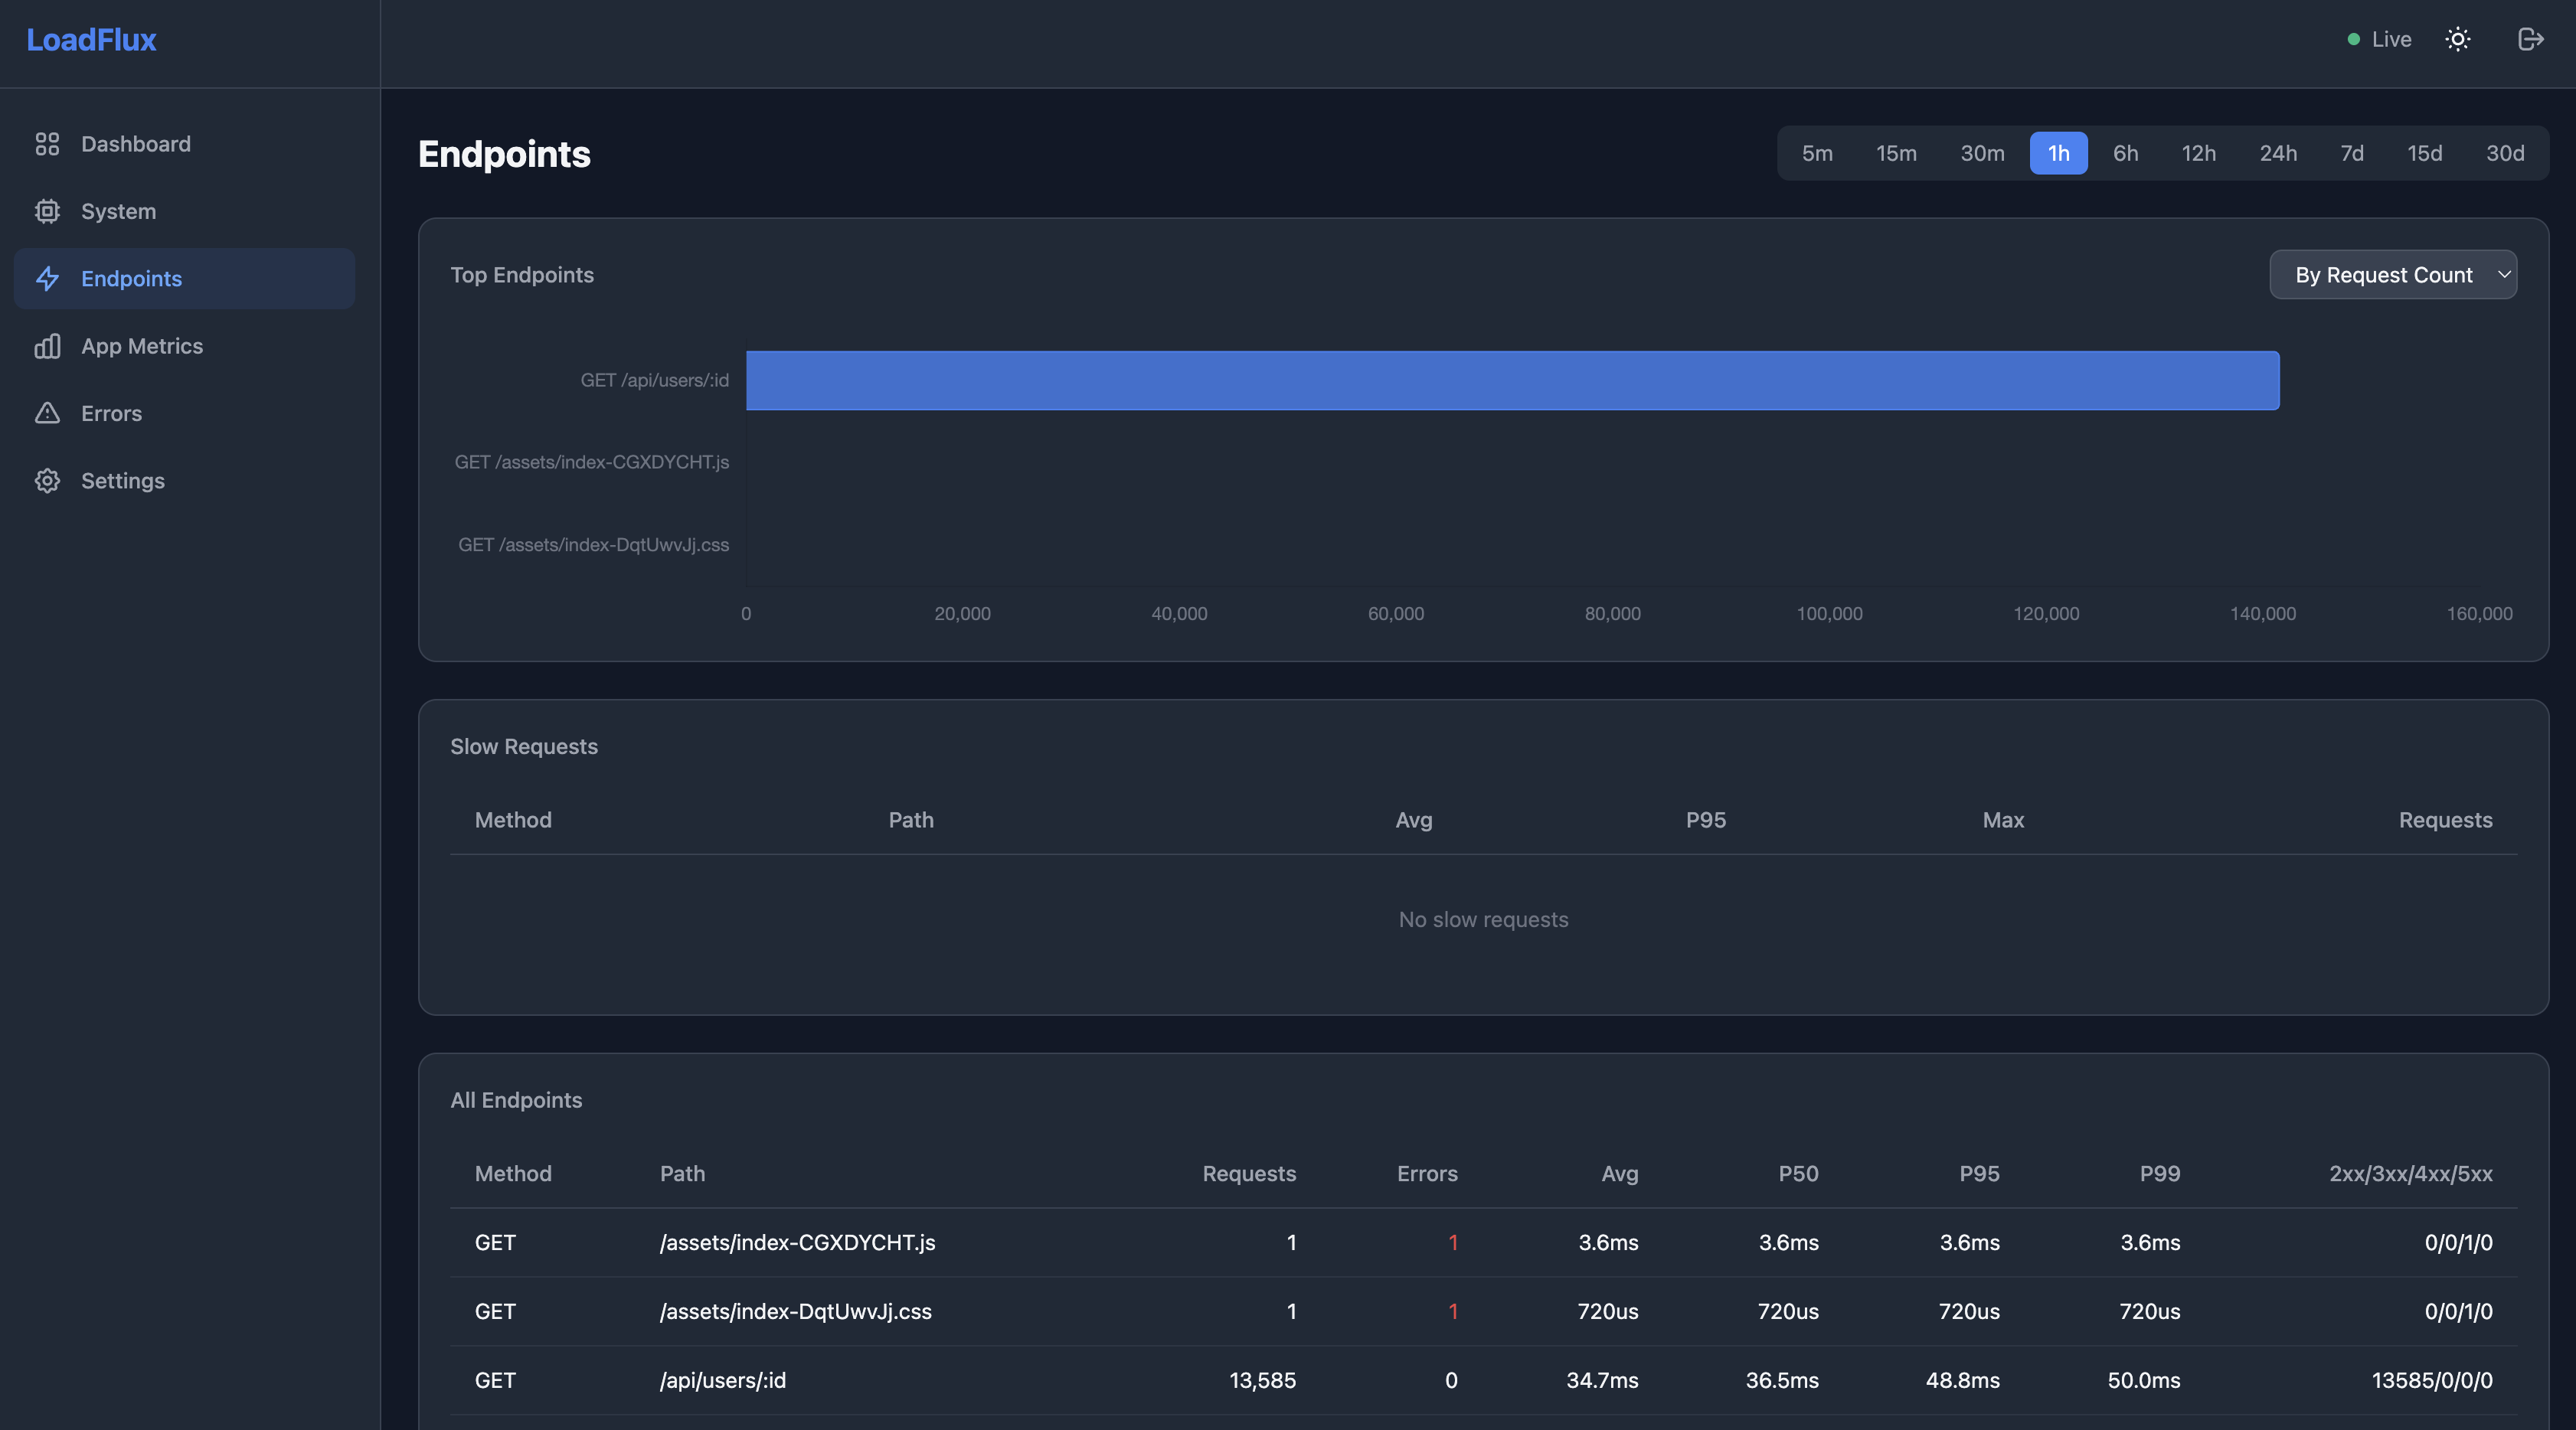Click the Errors warning triangle icon

click(x=47, y=413)
